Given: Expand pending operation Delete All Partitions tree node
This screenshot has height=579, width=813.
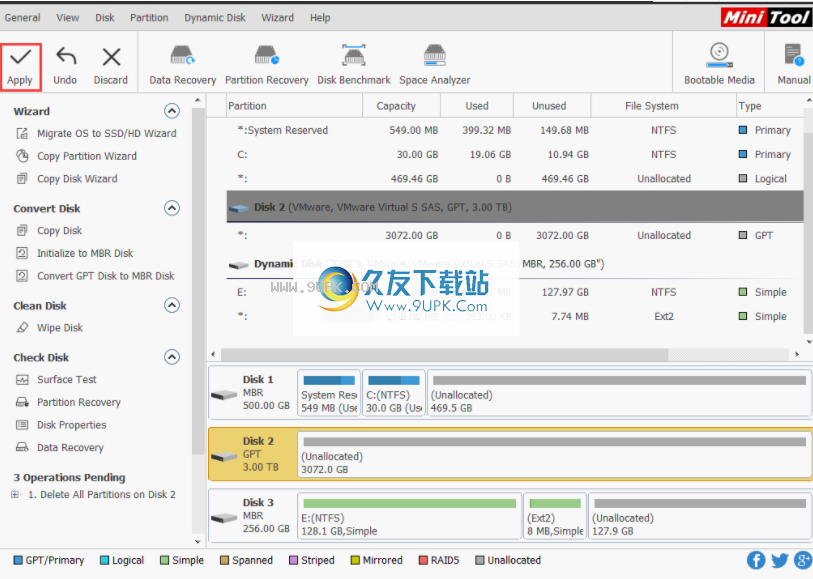Looking at the screenshot, I should click(x=15, y=495).
